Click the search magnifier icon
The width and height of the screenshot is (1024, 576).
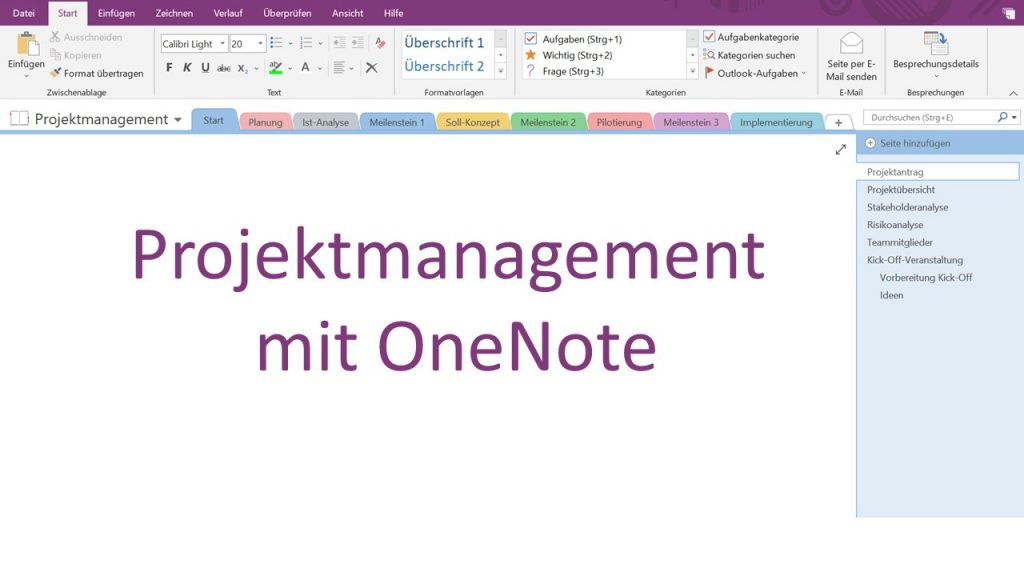(x=1002, y=118)
